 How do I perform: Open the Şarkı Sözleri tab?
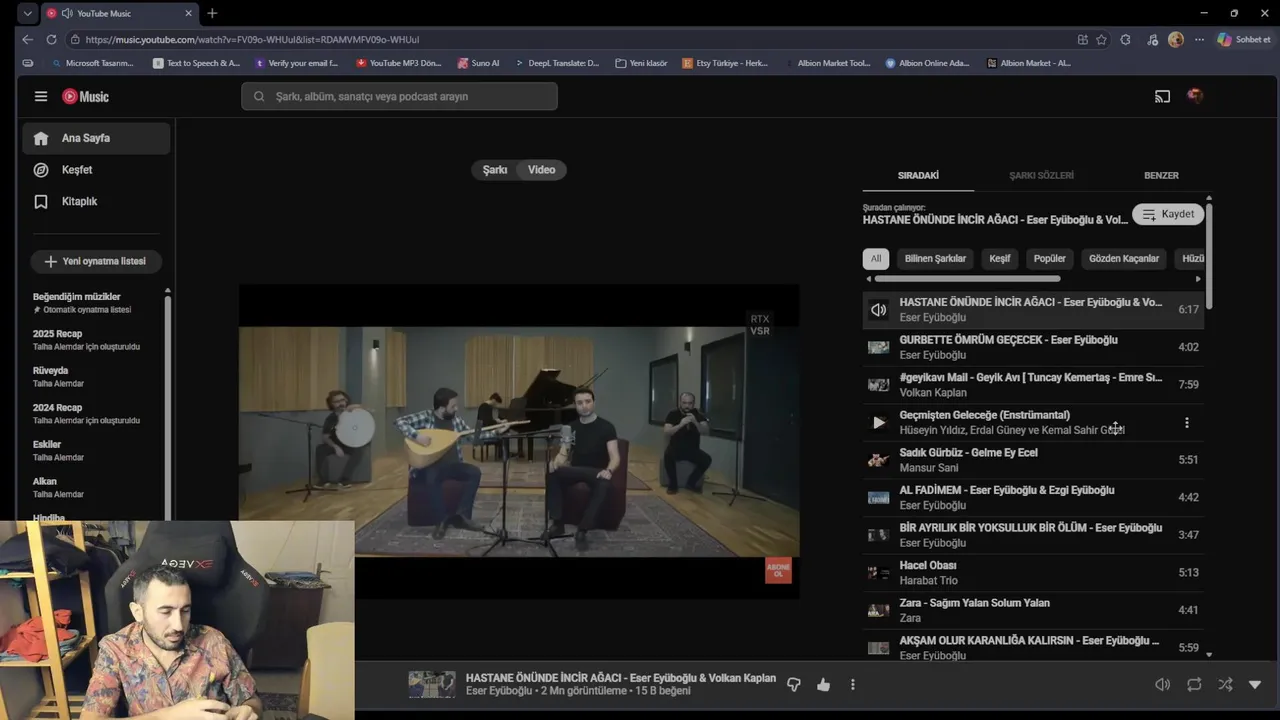point(1041,175)
